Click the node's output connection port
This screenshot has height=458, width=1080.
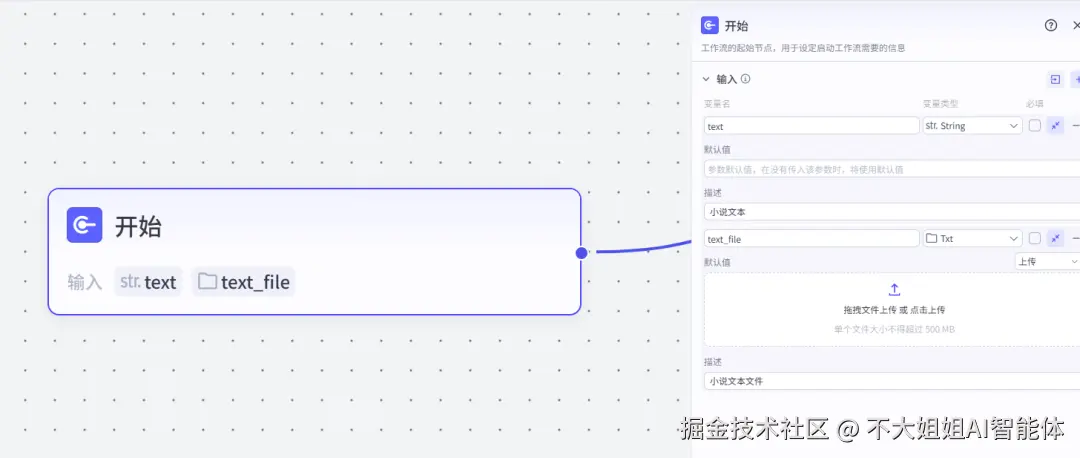(x=581, y=253)
